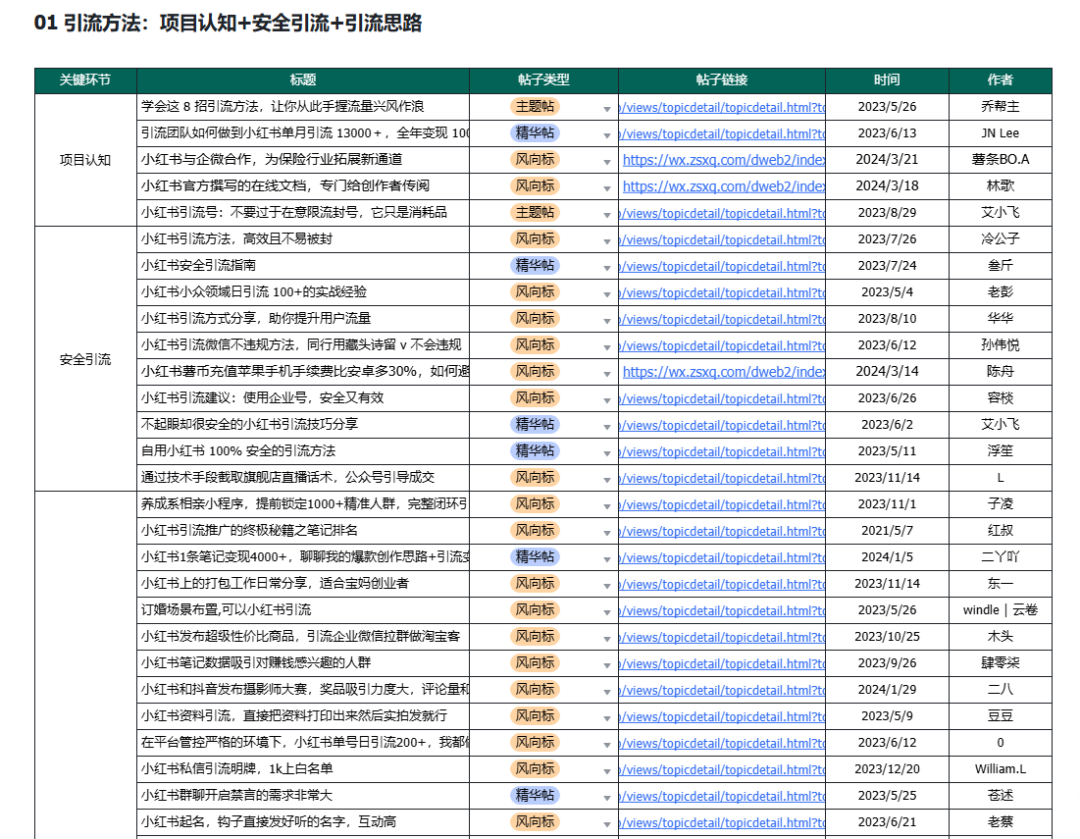
Task: Select date cell 2023/5/4
Action: (887, 292)
